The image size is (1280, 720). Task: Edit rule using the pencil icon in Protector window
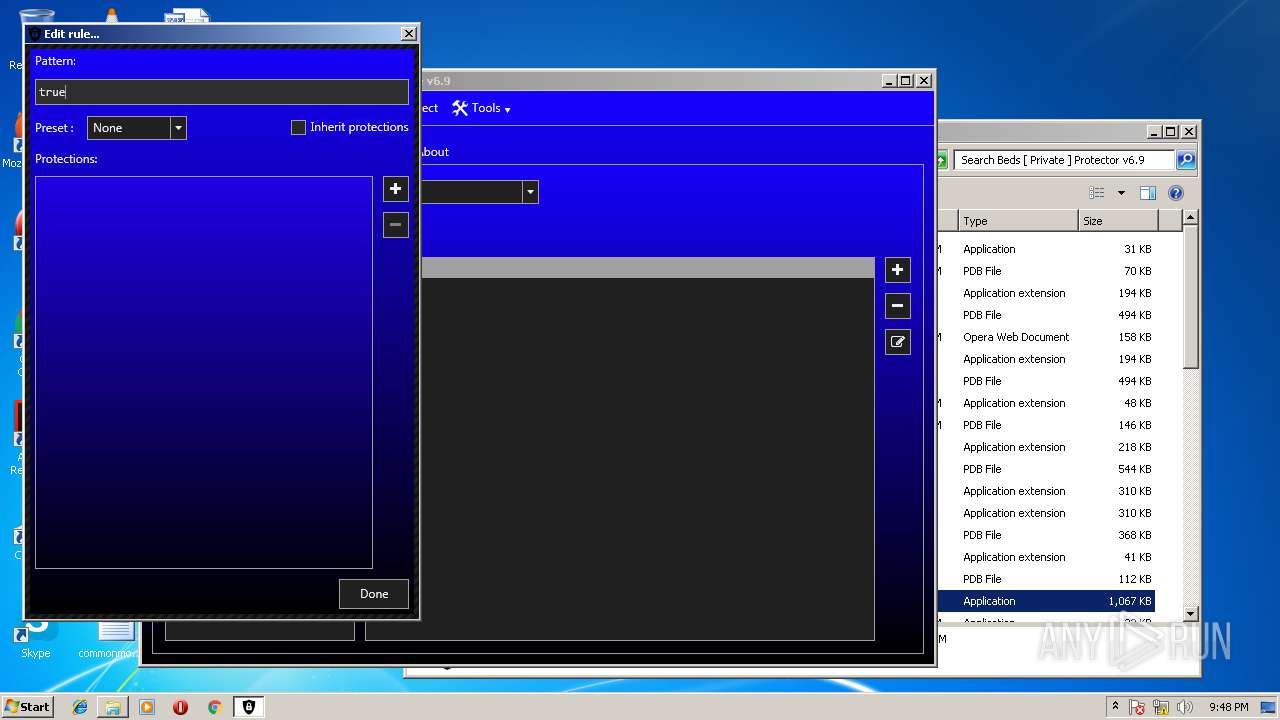pos(898,342)
